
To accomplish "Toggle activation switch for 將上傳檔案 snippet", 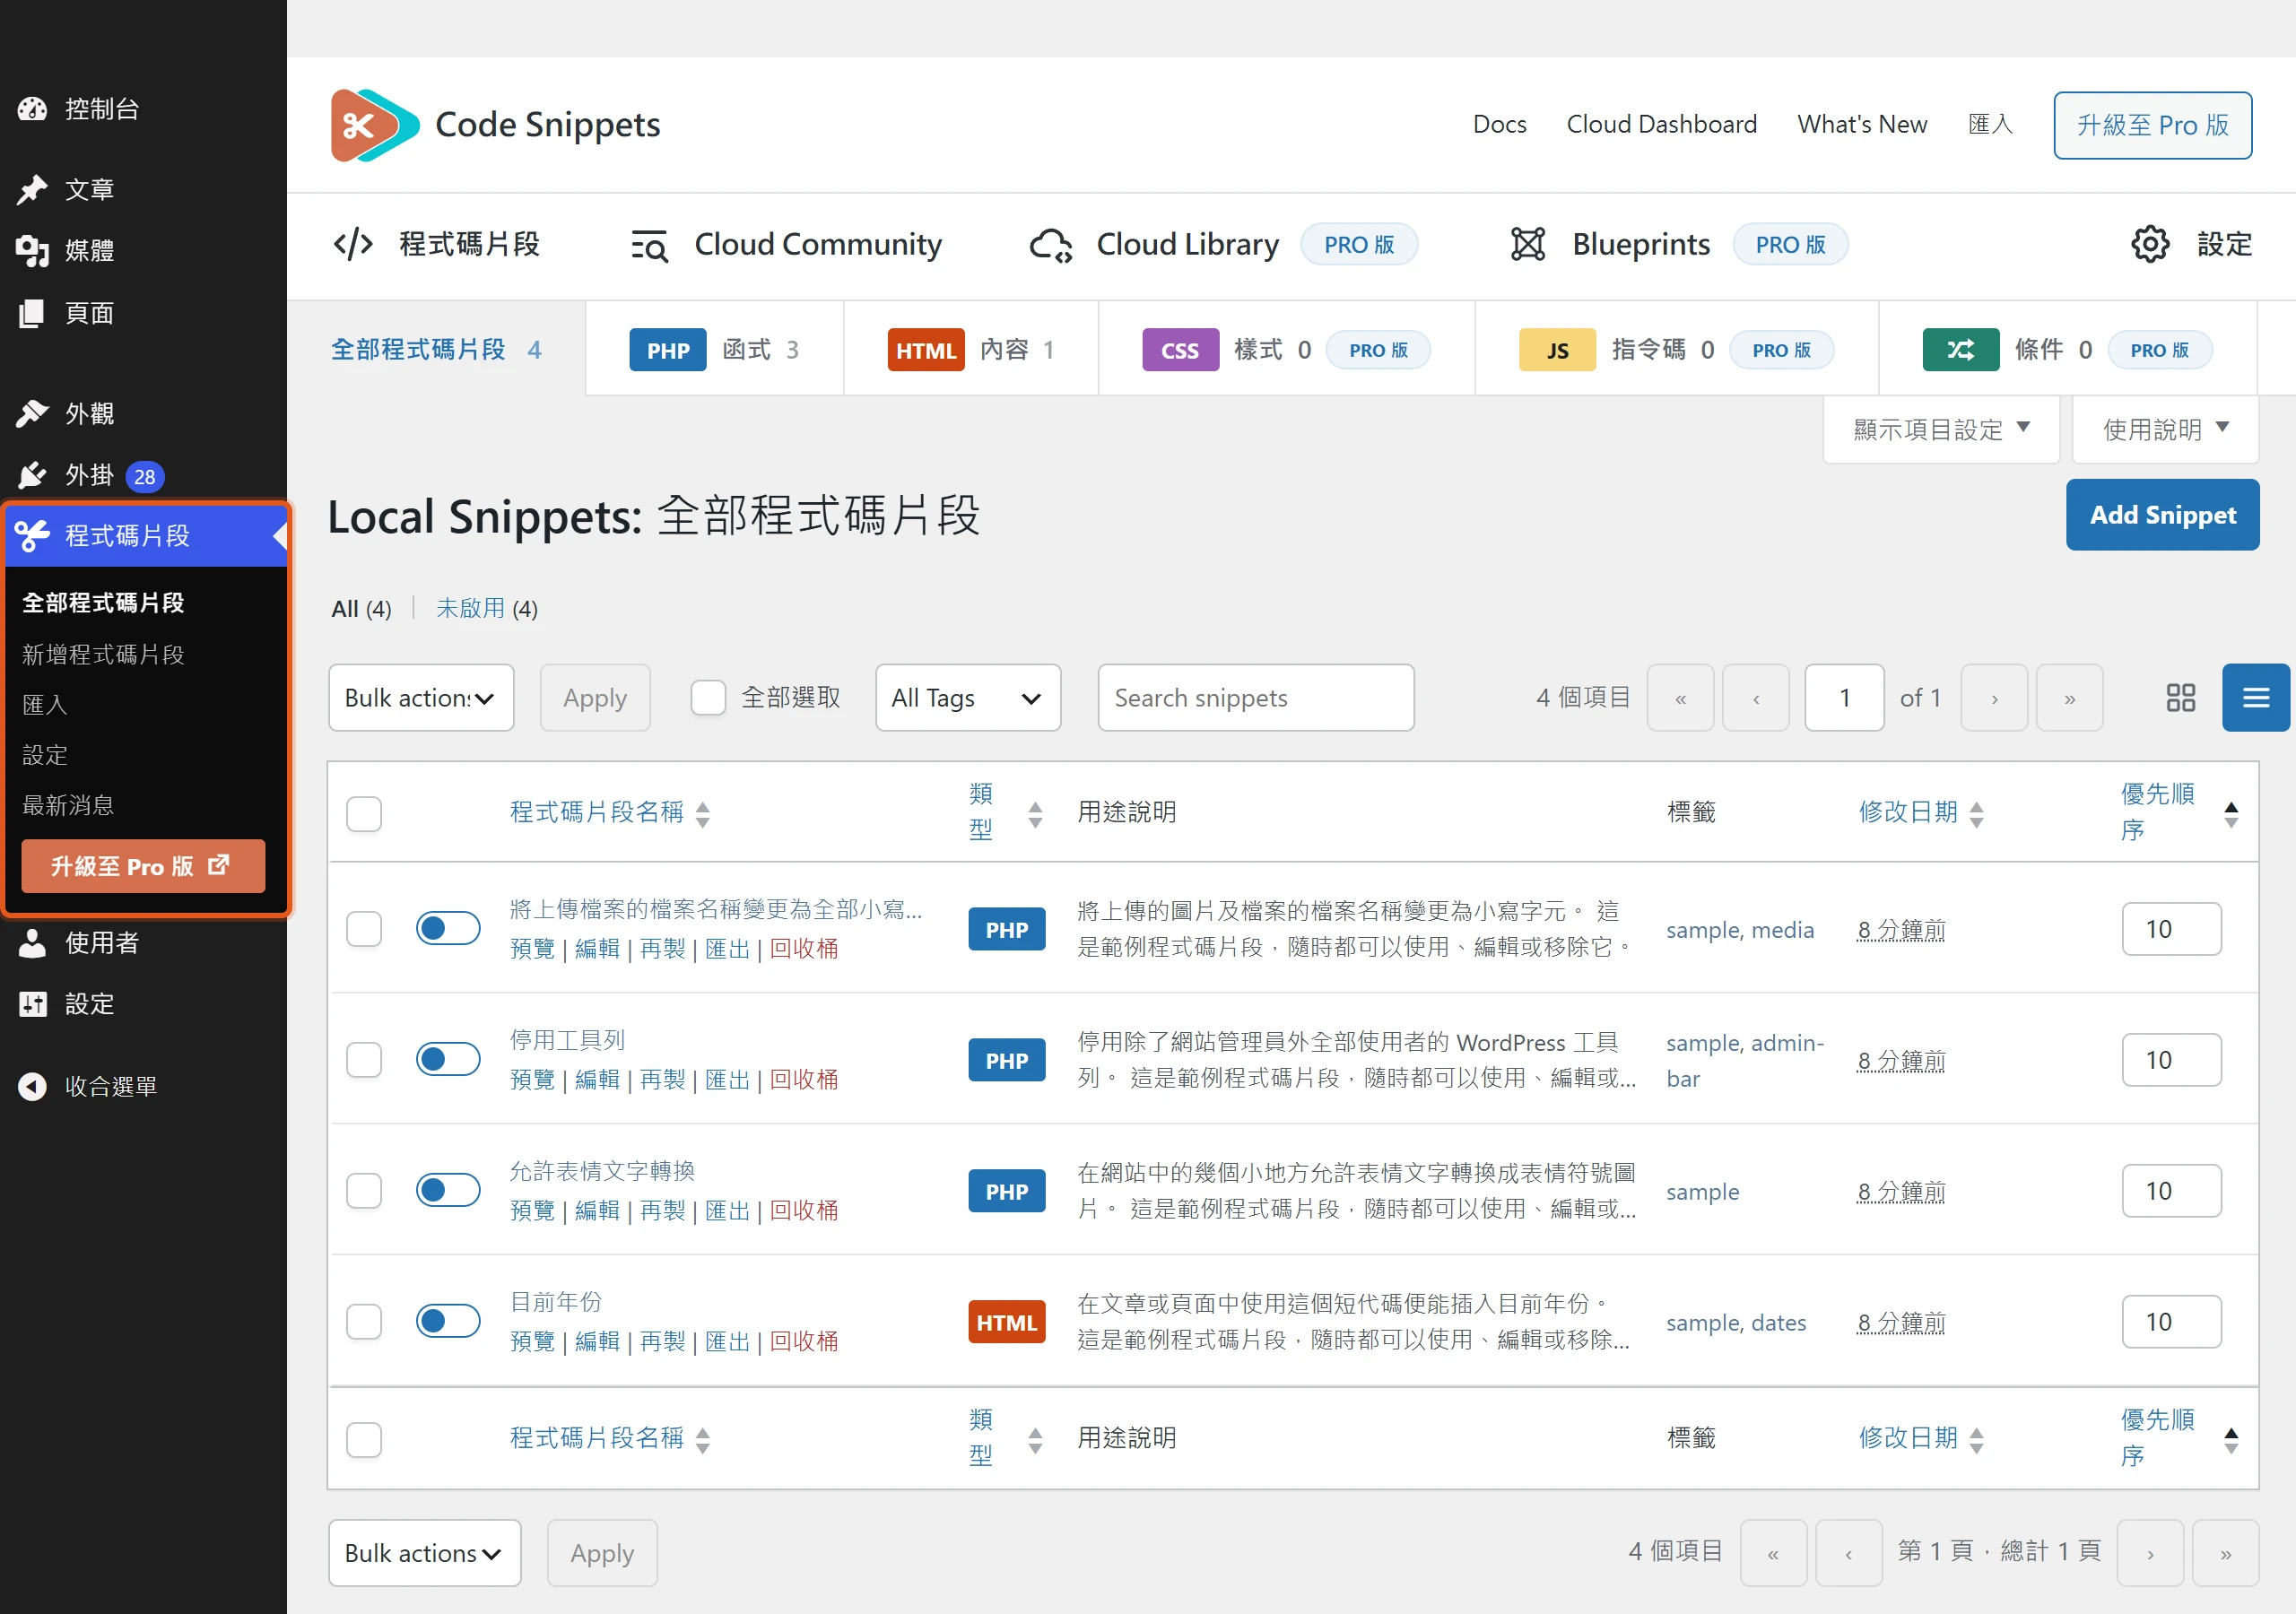I will pyautogui.click(x=448, y=928).
